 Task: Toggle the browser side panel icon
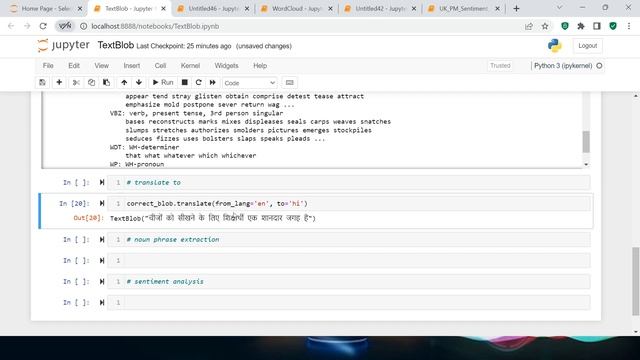[597, 26]
